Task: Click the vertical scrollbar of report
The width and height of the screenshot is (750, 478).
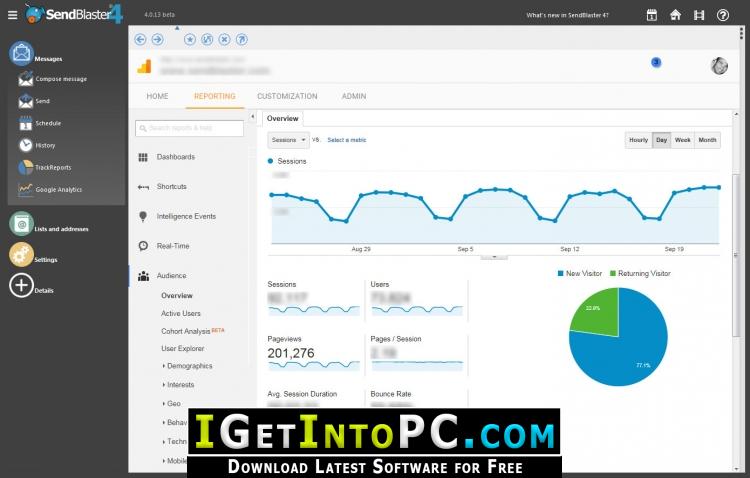Action: [x=736, y=256]
